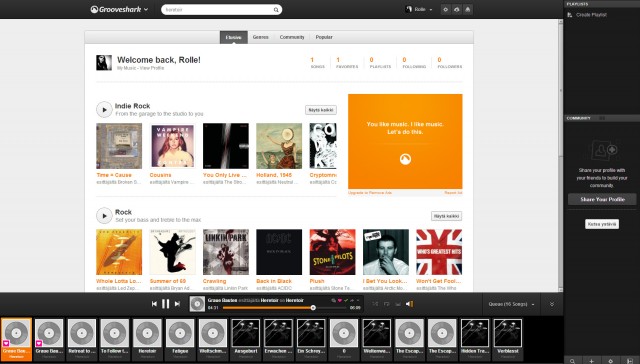Open the Songs count stat
Viewport: 640px width, 364px height.
[x=317, y=62]
